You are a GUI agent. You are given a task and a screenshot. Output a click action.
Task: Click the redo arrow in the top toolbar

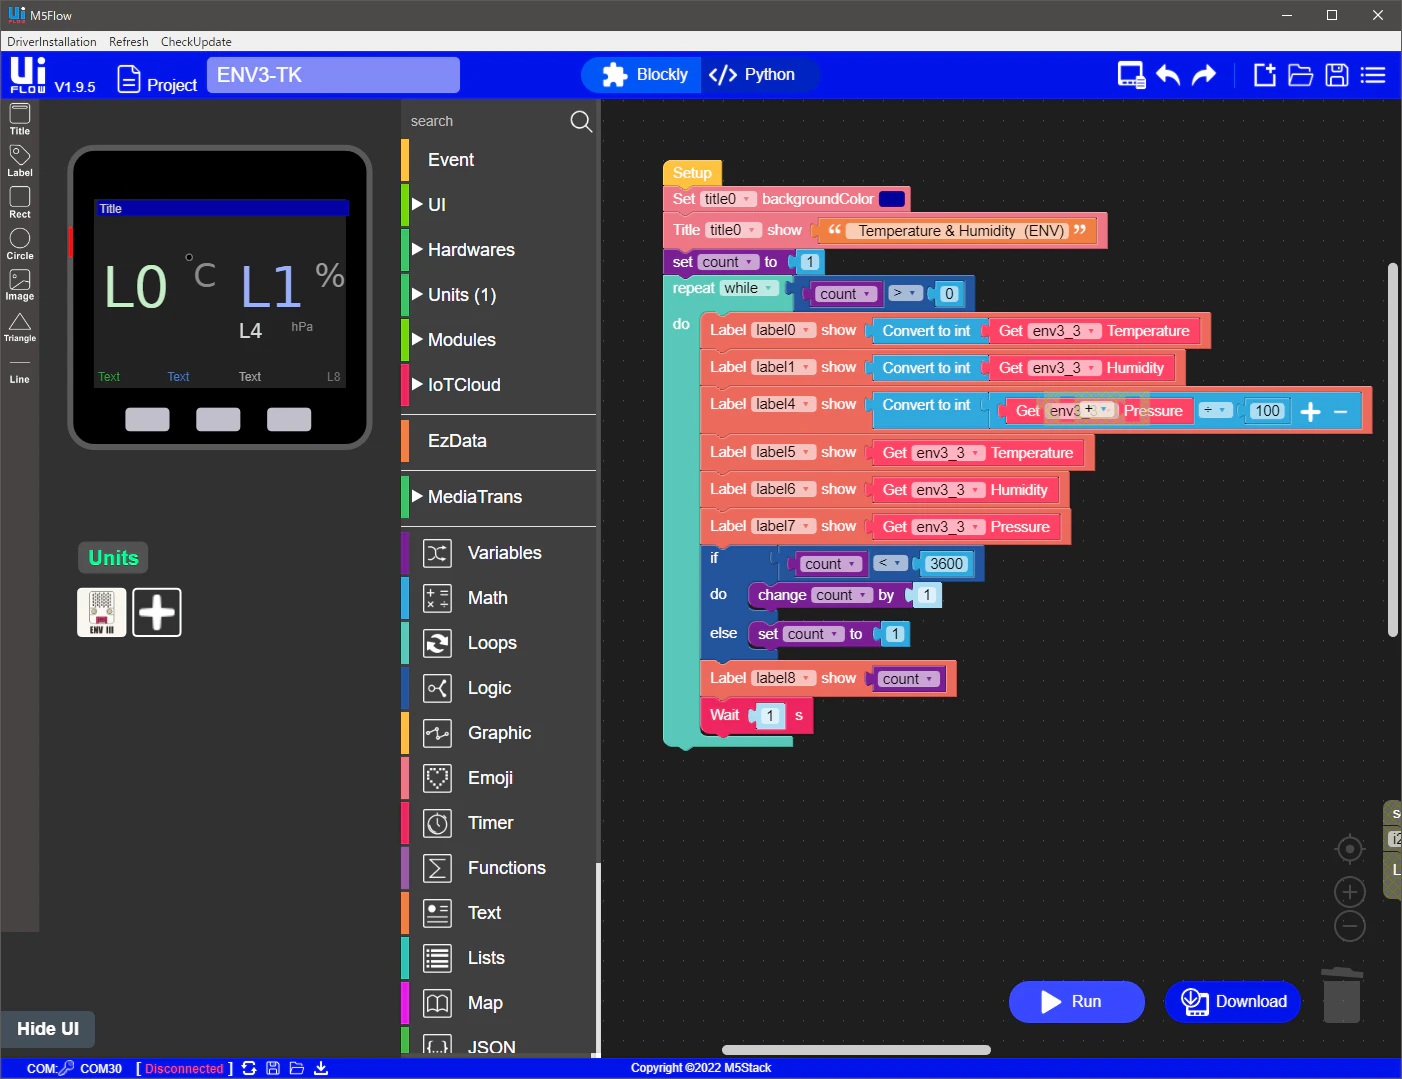click(1204, 75)
